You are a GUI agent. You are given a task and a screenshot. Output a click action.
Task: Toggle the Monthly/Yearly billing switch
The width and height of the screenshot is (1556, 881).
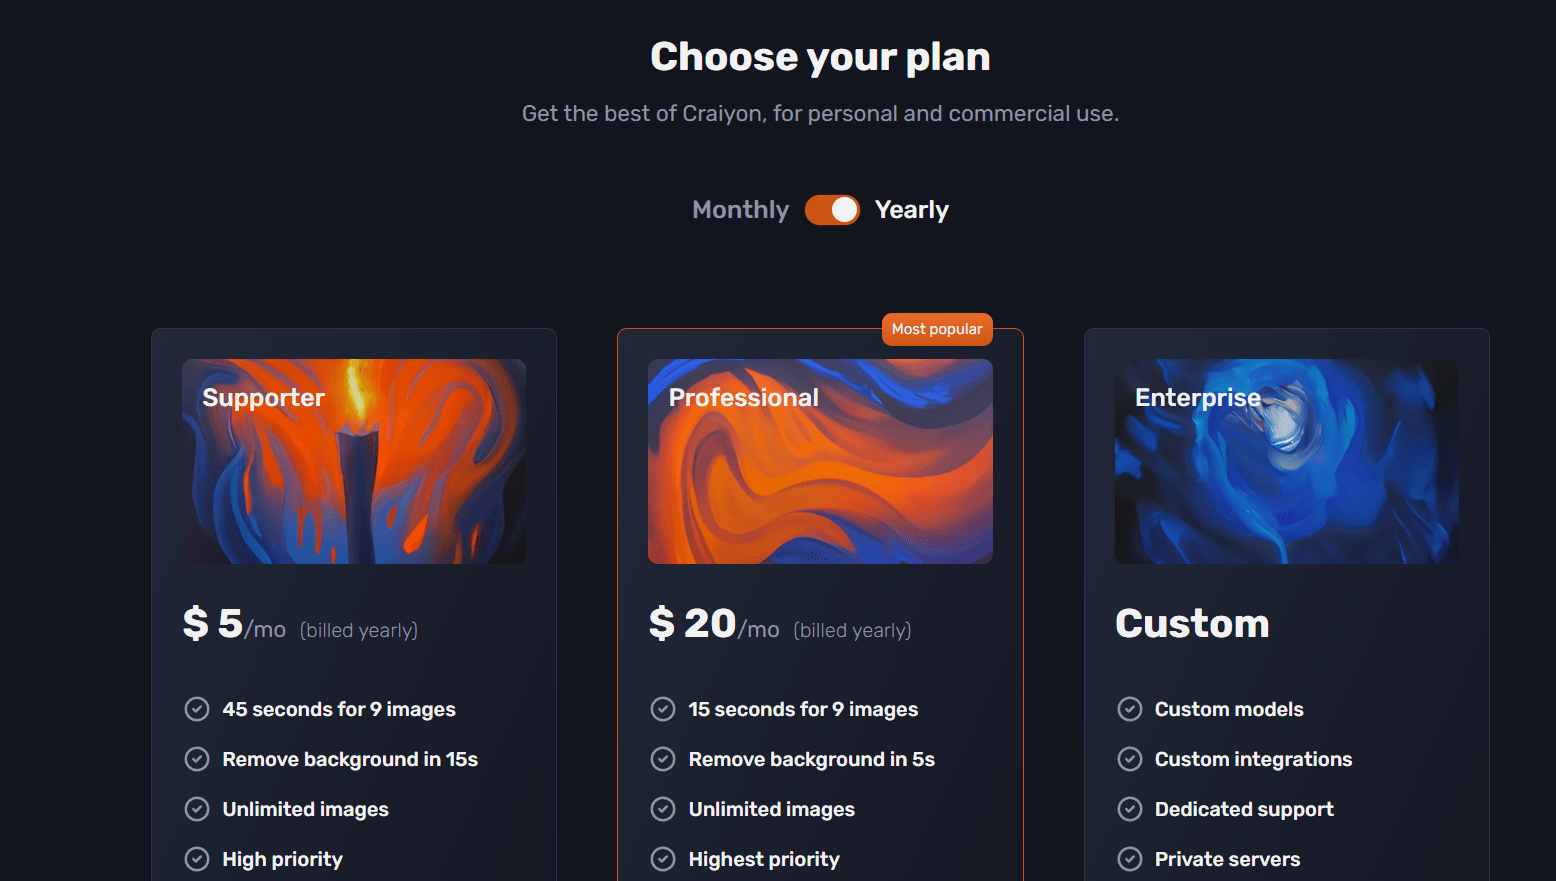click(832, 210)
